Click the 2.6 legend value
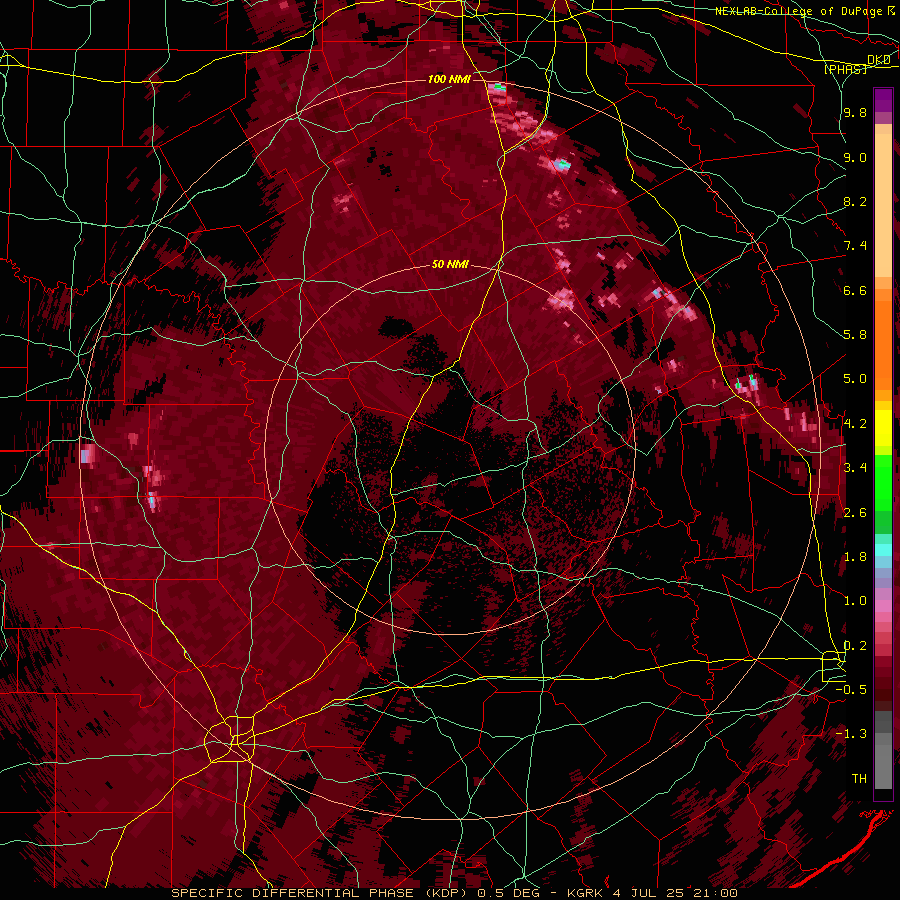This screenshot has width=900, height=900. click(855, 513)
